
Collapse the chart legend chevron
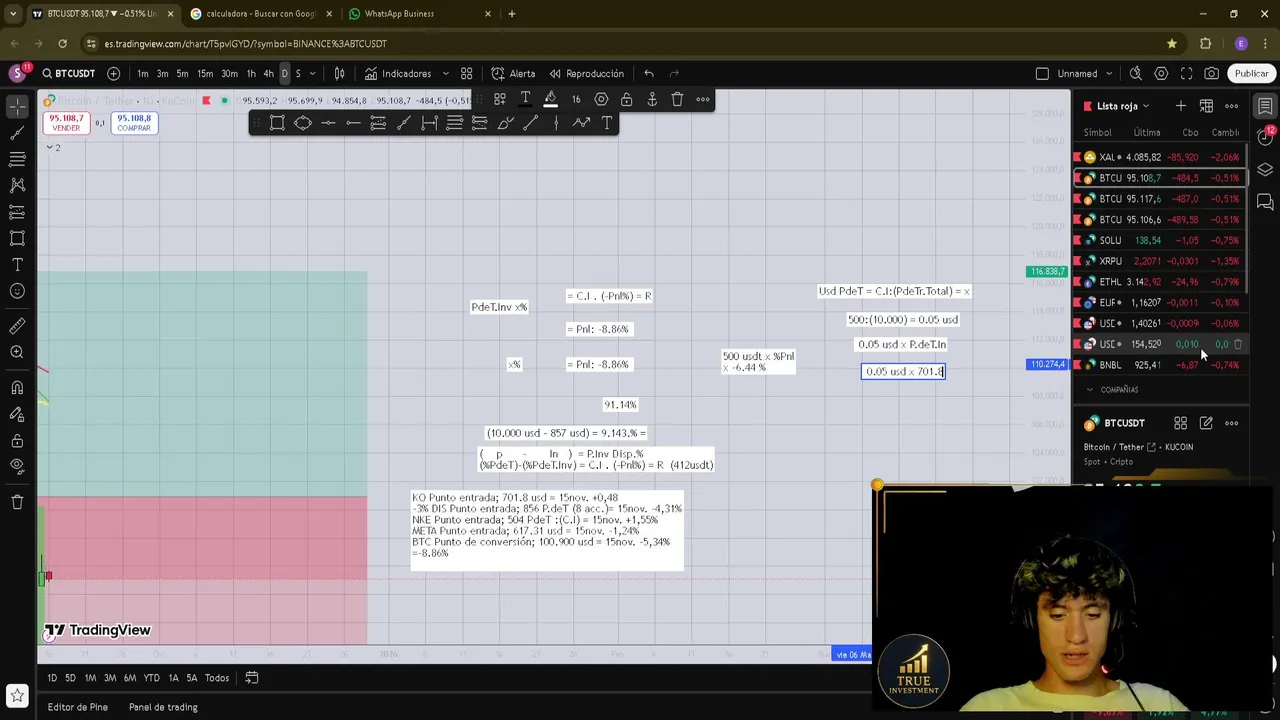[x=49, y=147]
